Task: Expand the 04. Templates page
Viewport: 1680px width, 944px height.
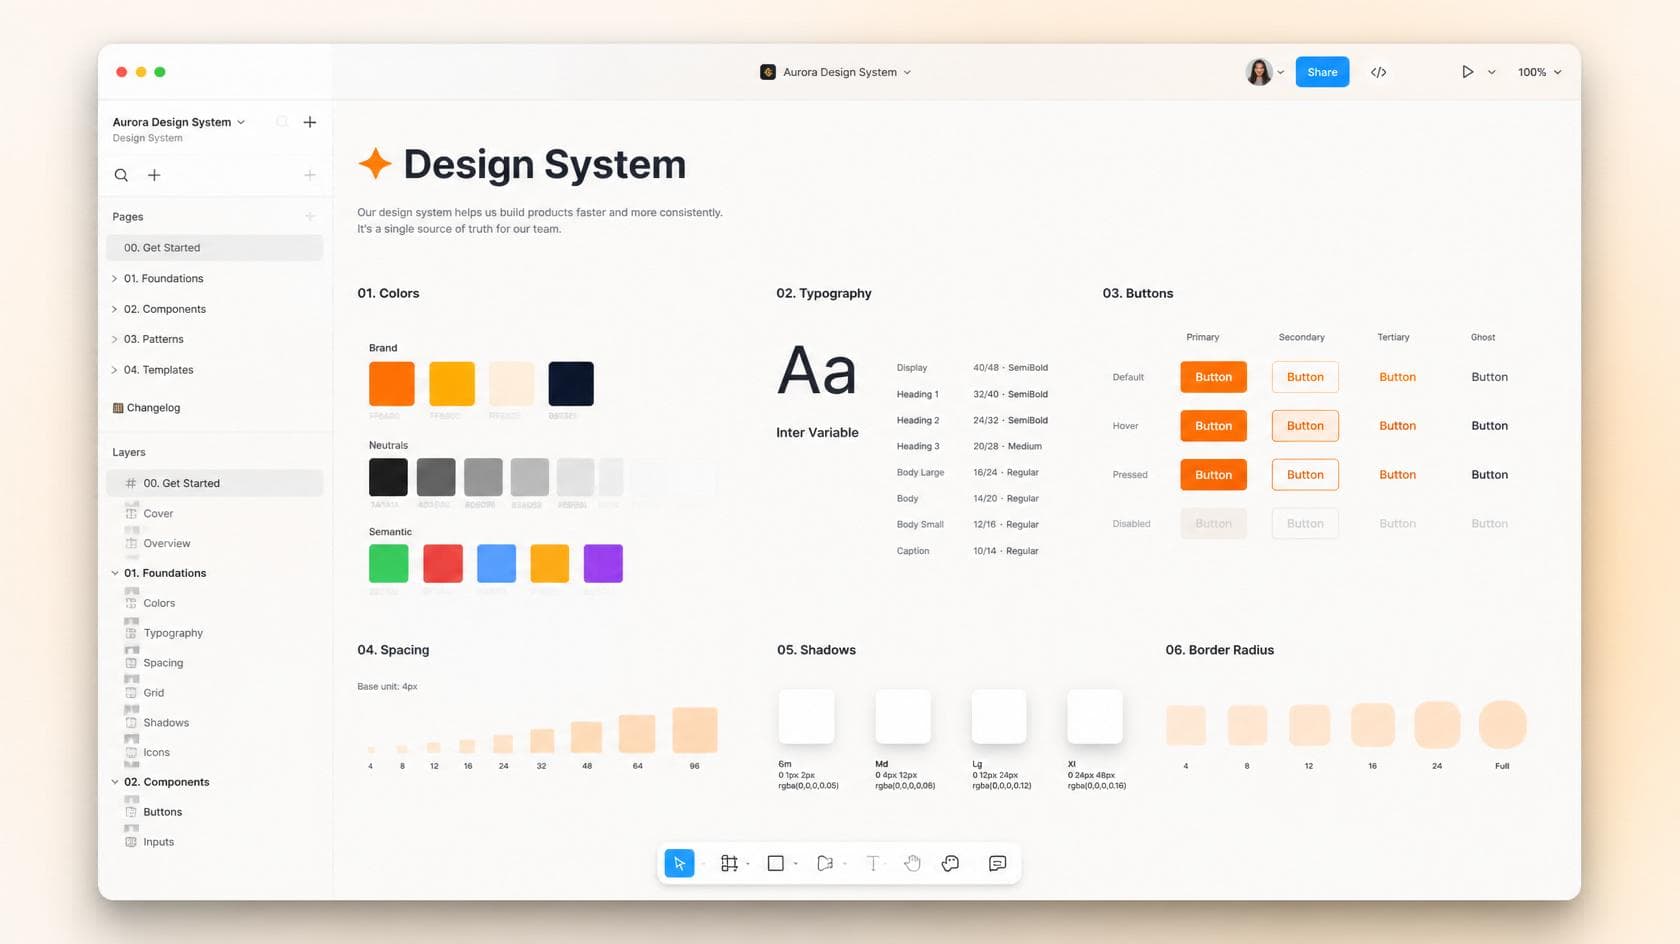Action: click(x=114, y=370)
